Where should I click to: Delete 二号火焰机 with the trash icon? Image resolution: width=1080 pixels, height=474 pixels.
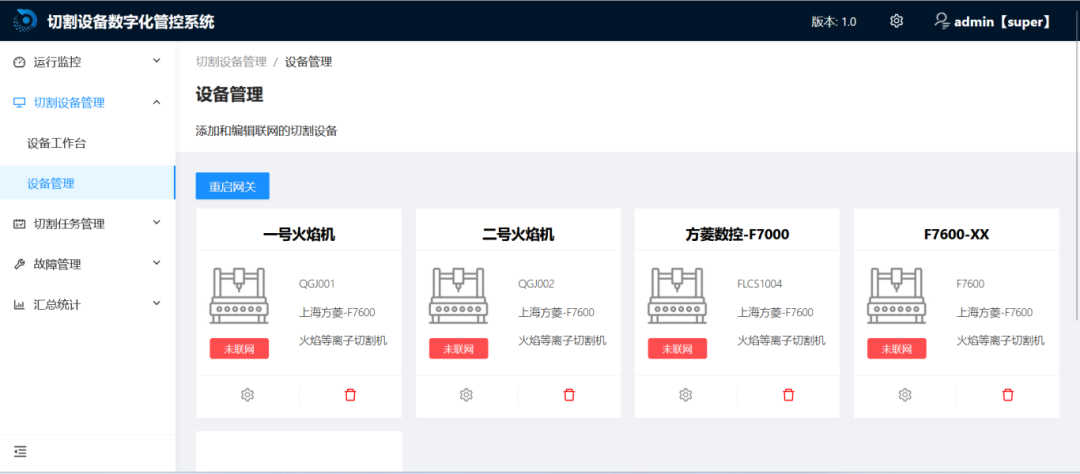[569, 395]
